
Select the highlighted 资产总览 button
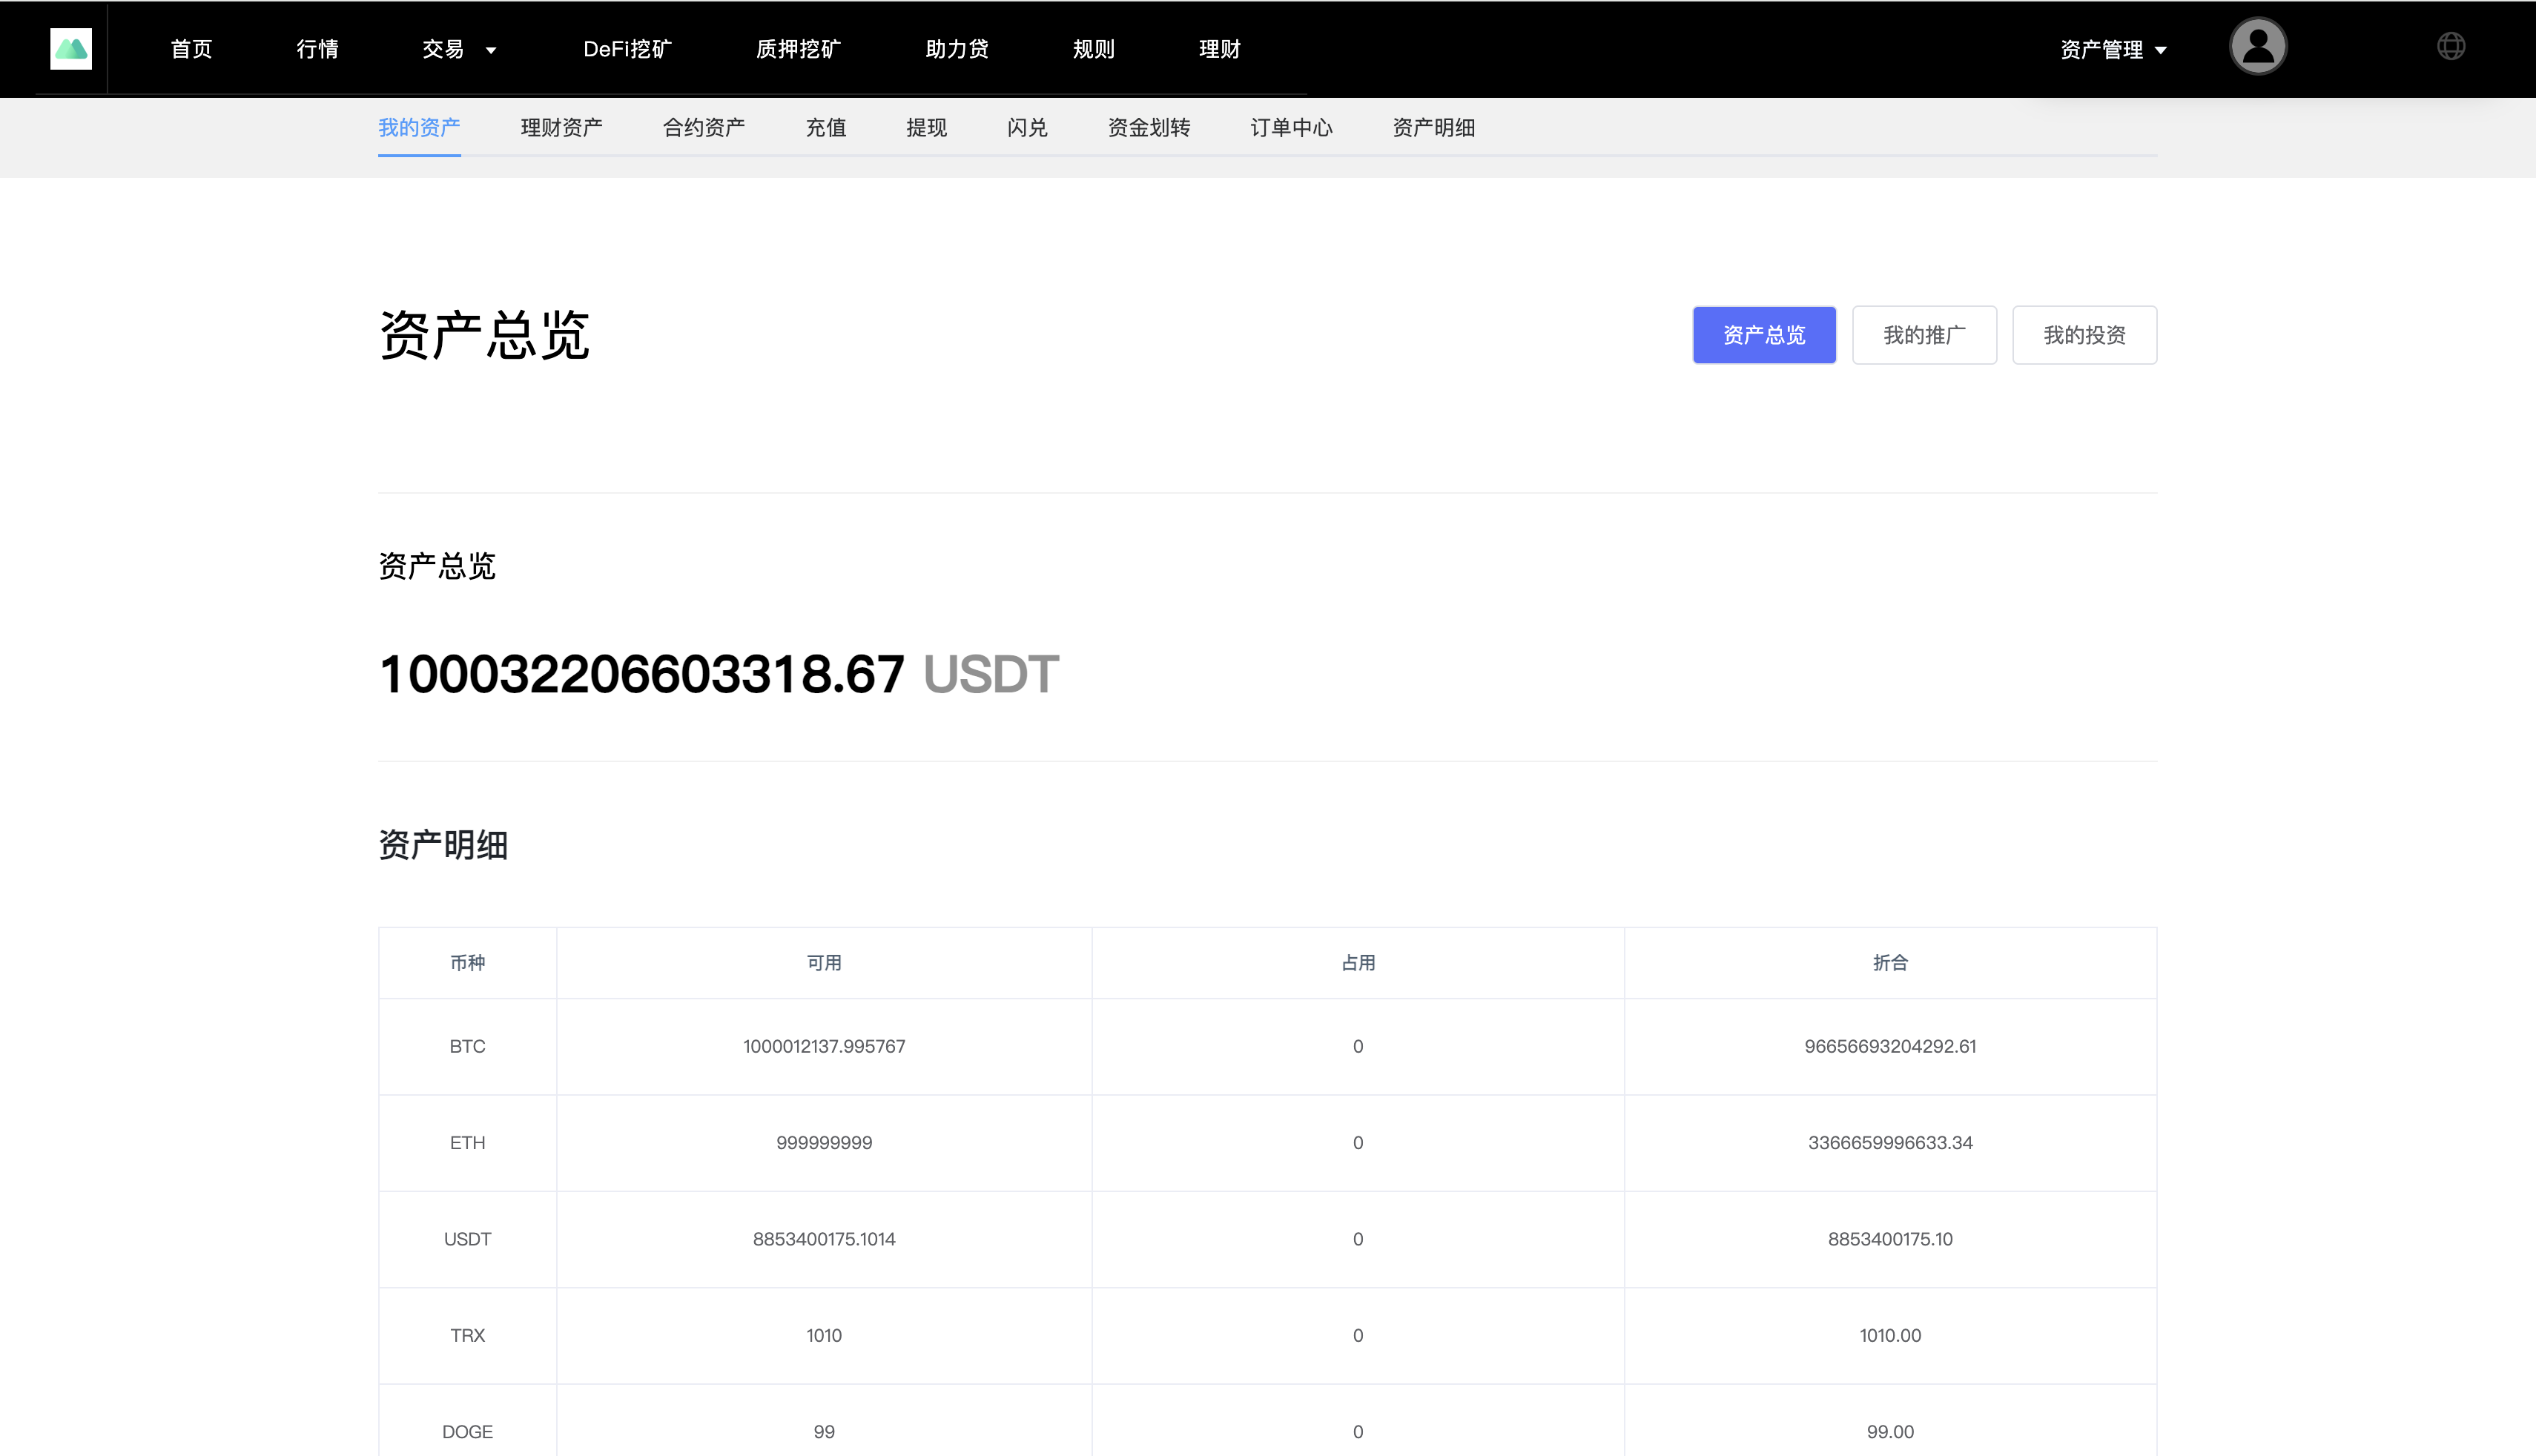click(x=1763, y=335)
